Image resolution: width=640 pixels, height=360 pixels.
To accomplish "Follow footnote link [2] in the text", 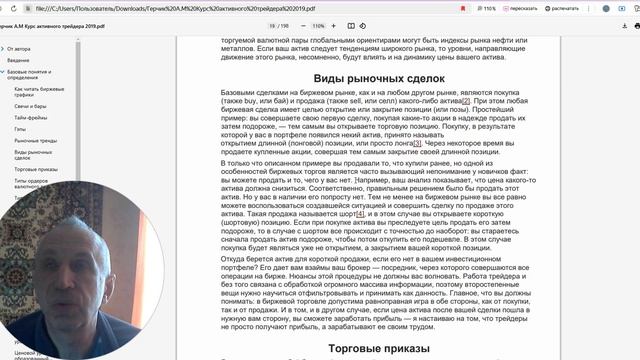I will coord(466,101).
